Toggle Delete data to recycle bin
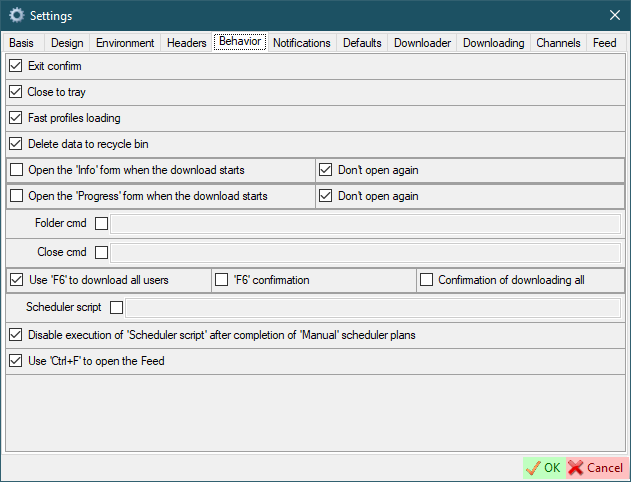 click(x=15, y=144)
